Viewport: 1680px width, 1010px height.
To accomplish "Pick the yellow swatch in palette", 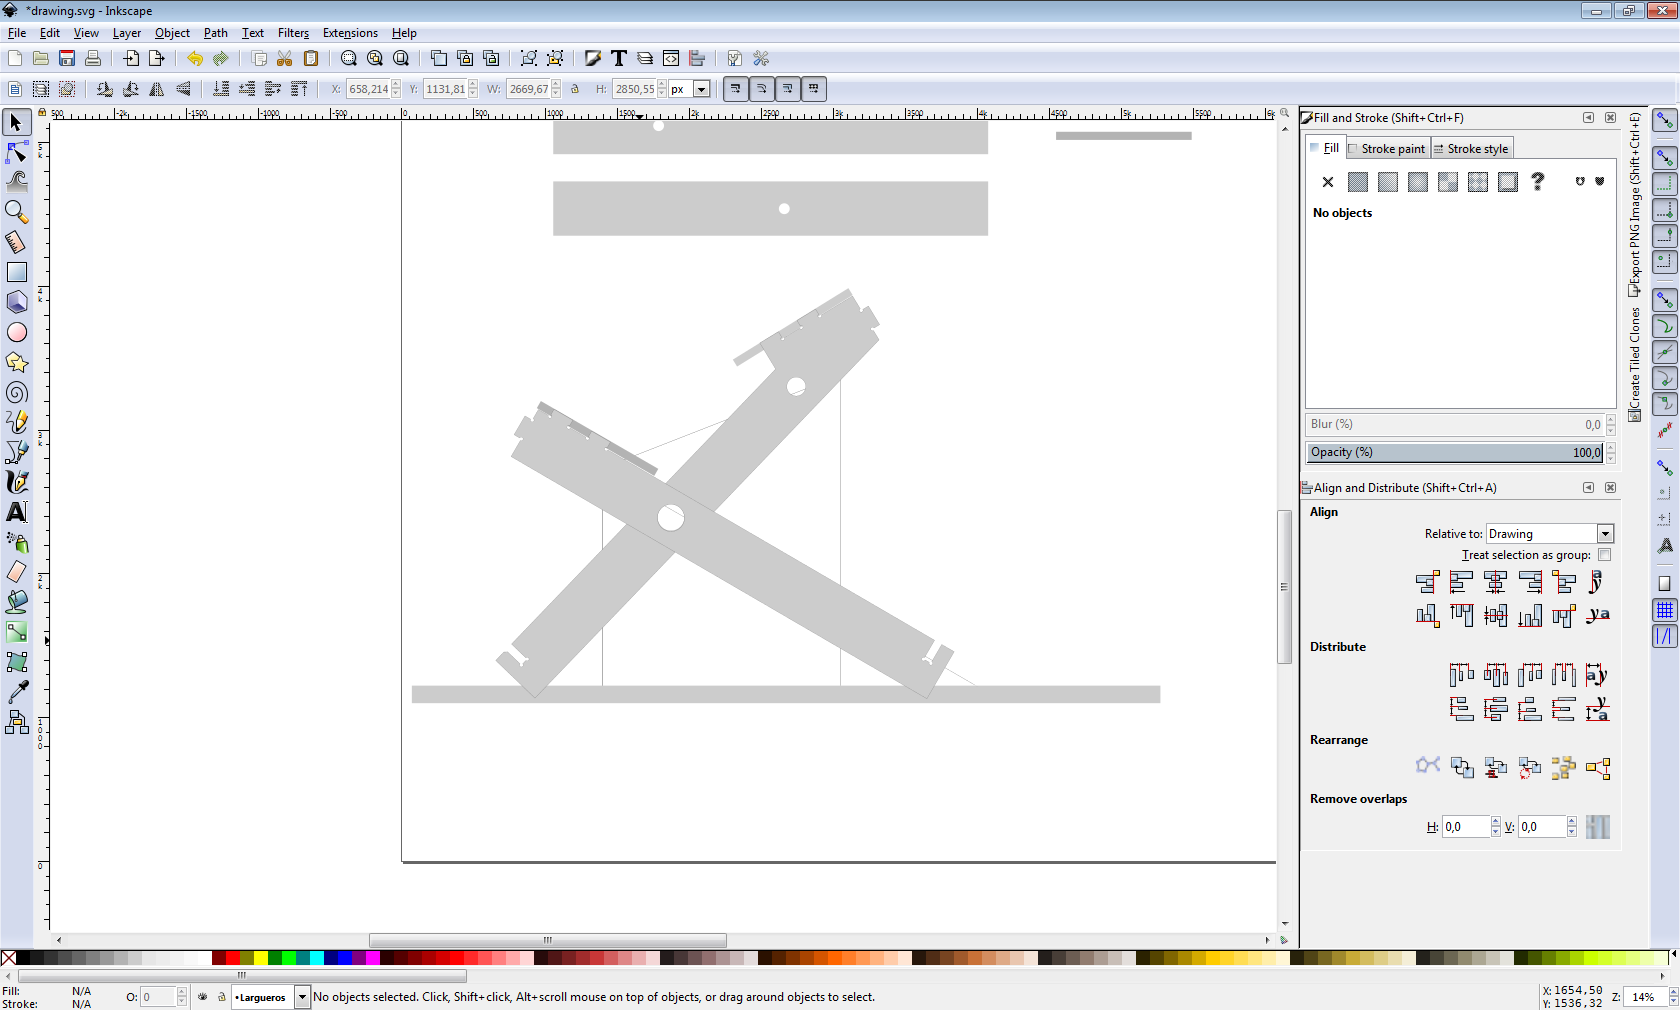I will [x=261, y=958].
